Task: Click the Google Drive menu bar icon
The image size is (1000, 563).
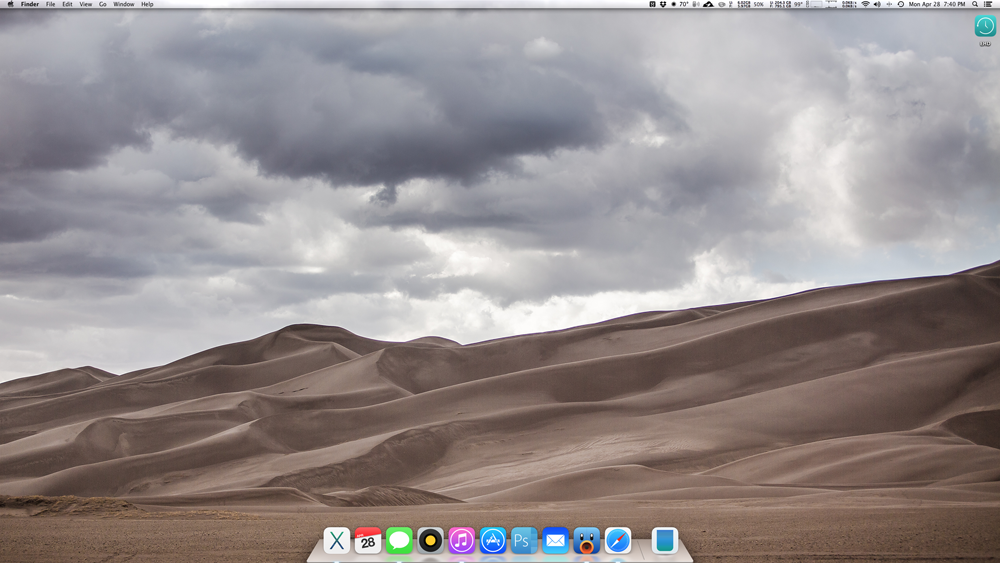Action: pos(708,4)
